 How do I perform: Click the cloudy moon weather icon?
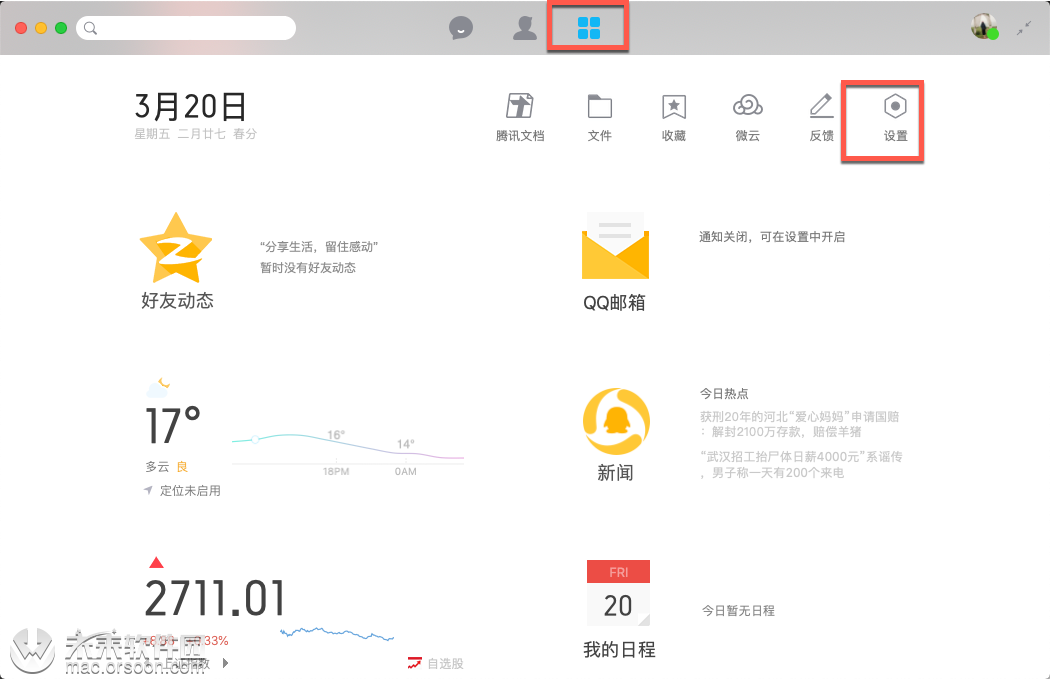(x=158, y=387)
